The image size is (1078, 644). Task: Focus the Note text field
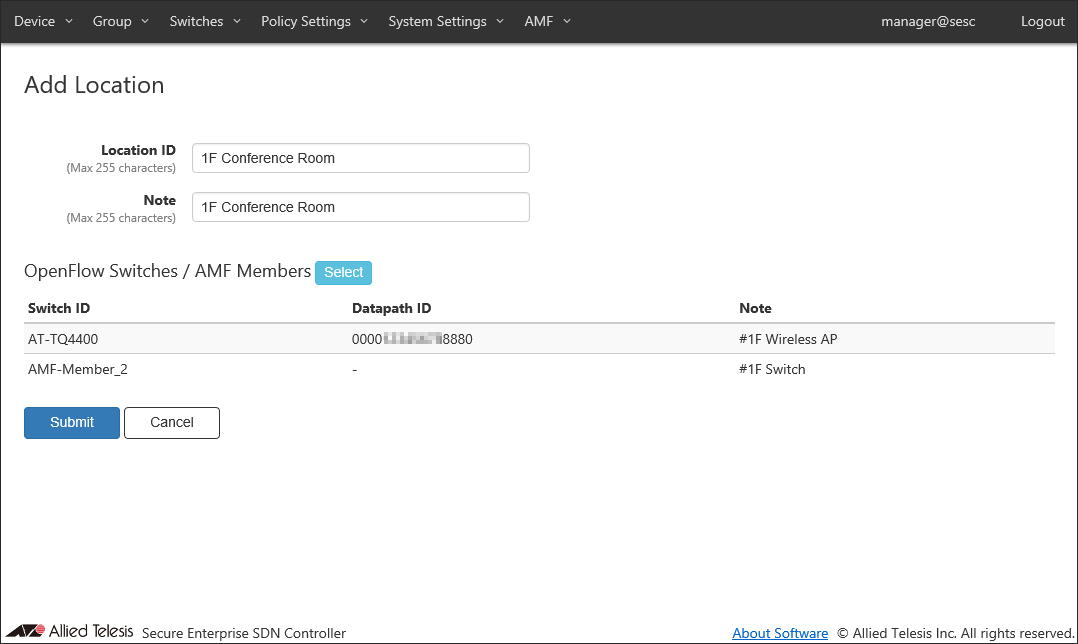click(x=360, y=207)
